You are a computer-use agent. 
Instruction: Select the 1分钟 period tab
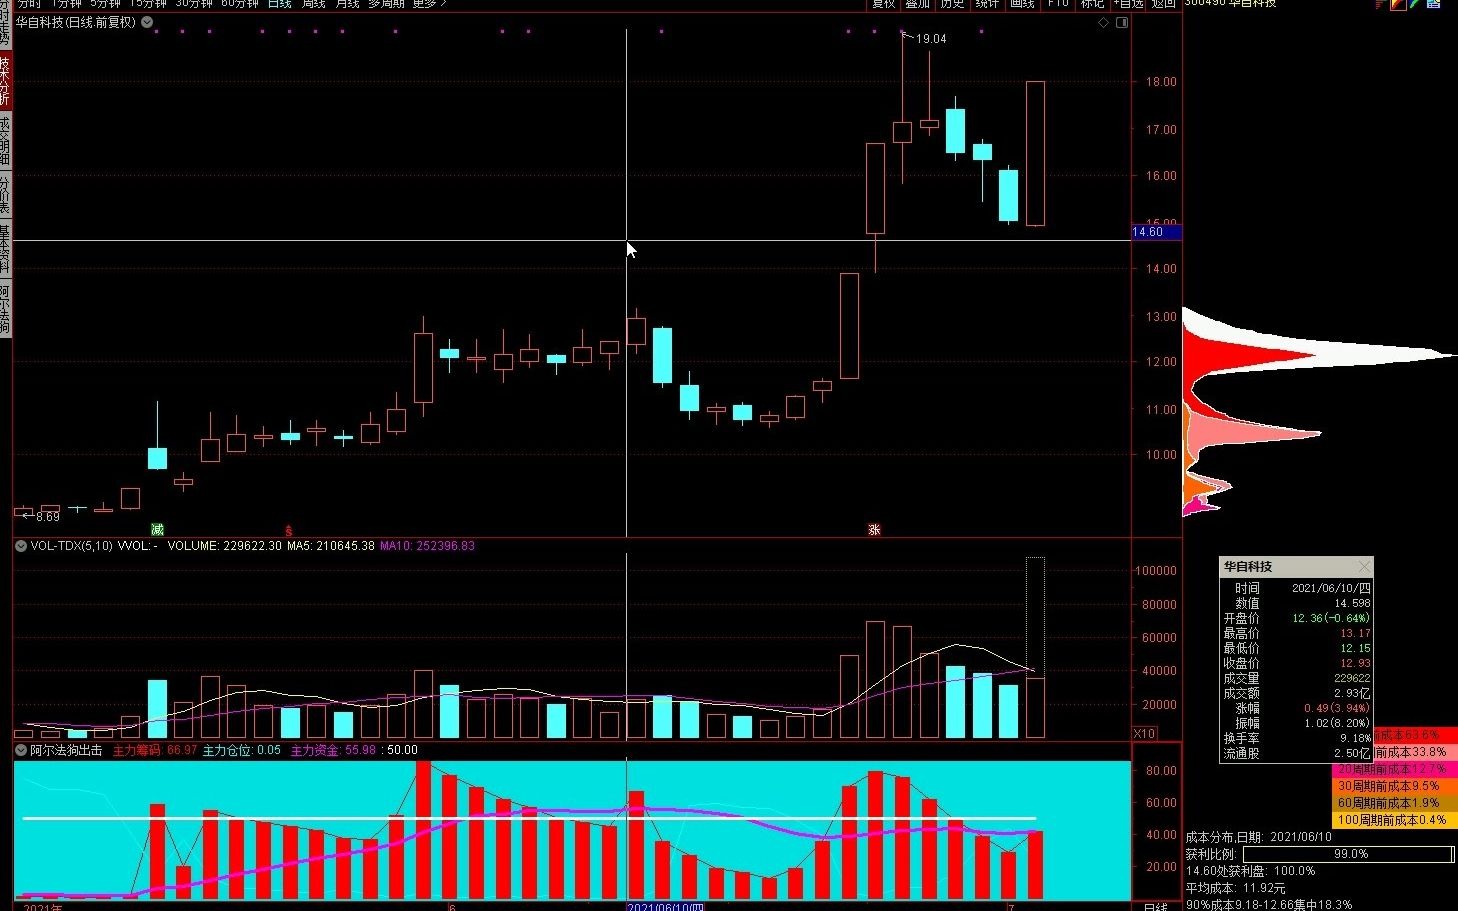click(66, 4)
